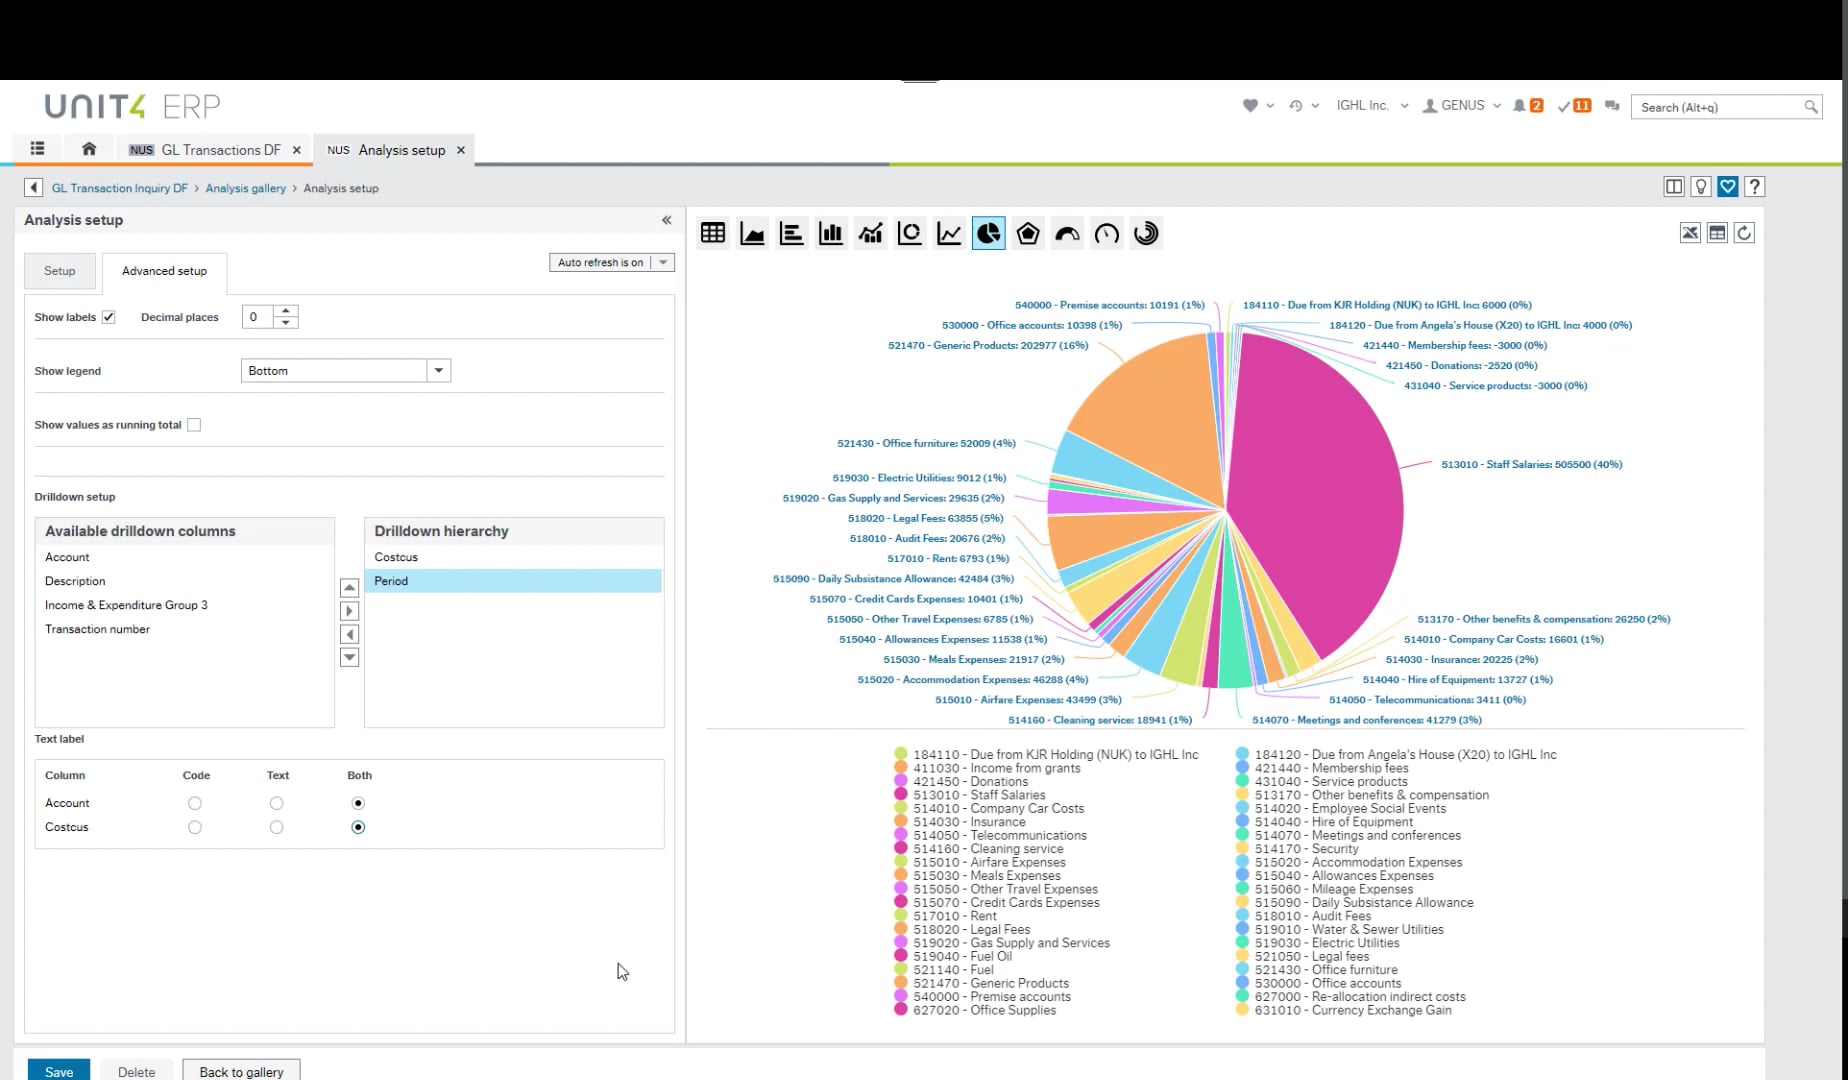
Task: Click the lightbulb tips icon
Action: coord(1701,186)
